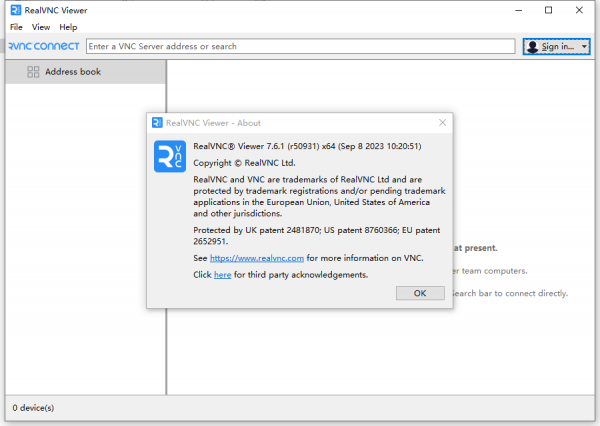
Task: Click the user avatar icon on Sign in
Action: pyautogui.click(x=532, y=47)
